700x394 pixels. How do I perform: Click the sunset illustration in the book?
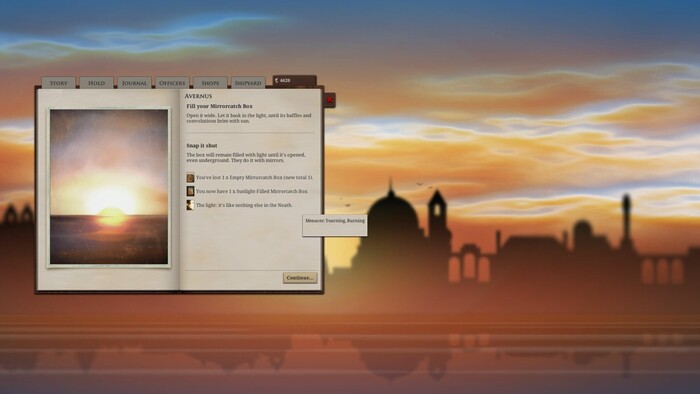[x=109, y=187]
